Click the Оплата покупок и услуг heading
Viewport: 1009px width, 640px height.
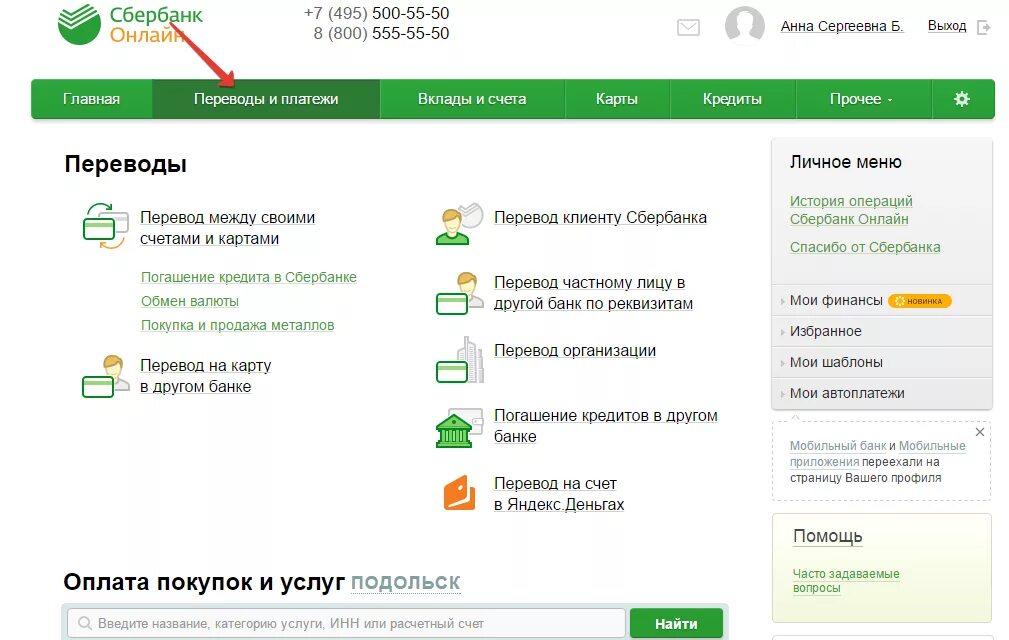204,581
